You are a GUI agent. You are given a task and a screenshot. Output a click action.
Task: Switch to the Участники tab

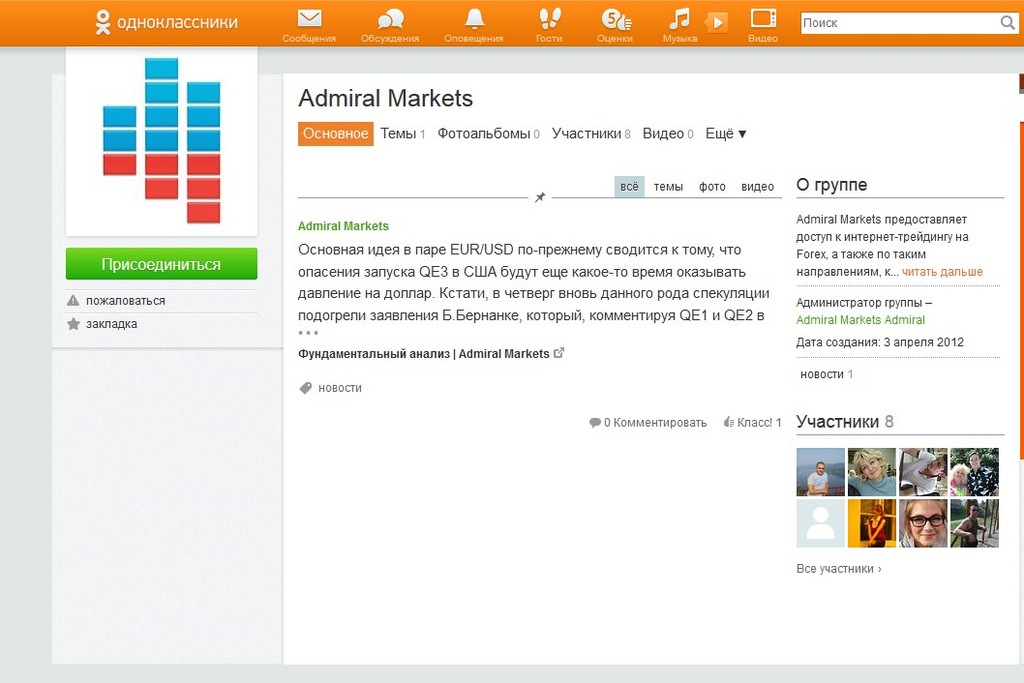click(591, 134)
